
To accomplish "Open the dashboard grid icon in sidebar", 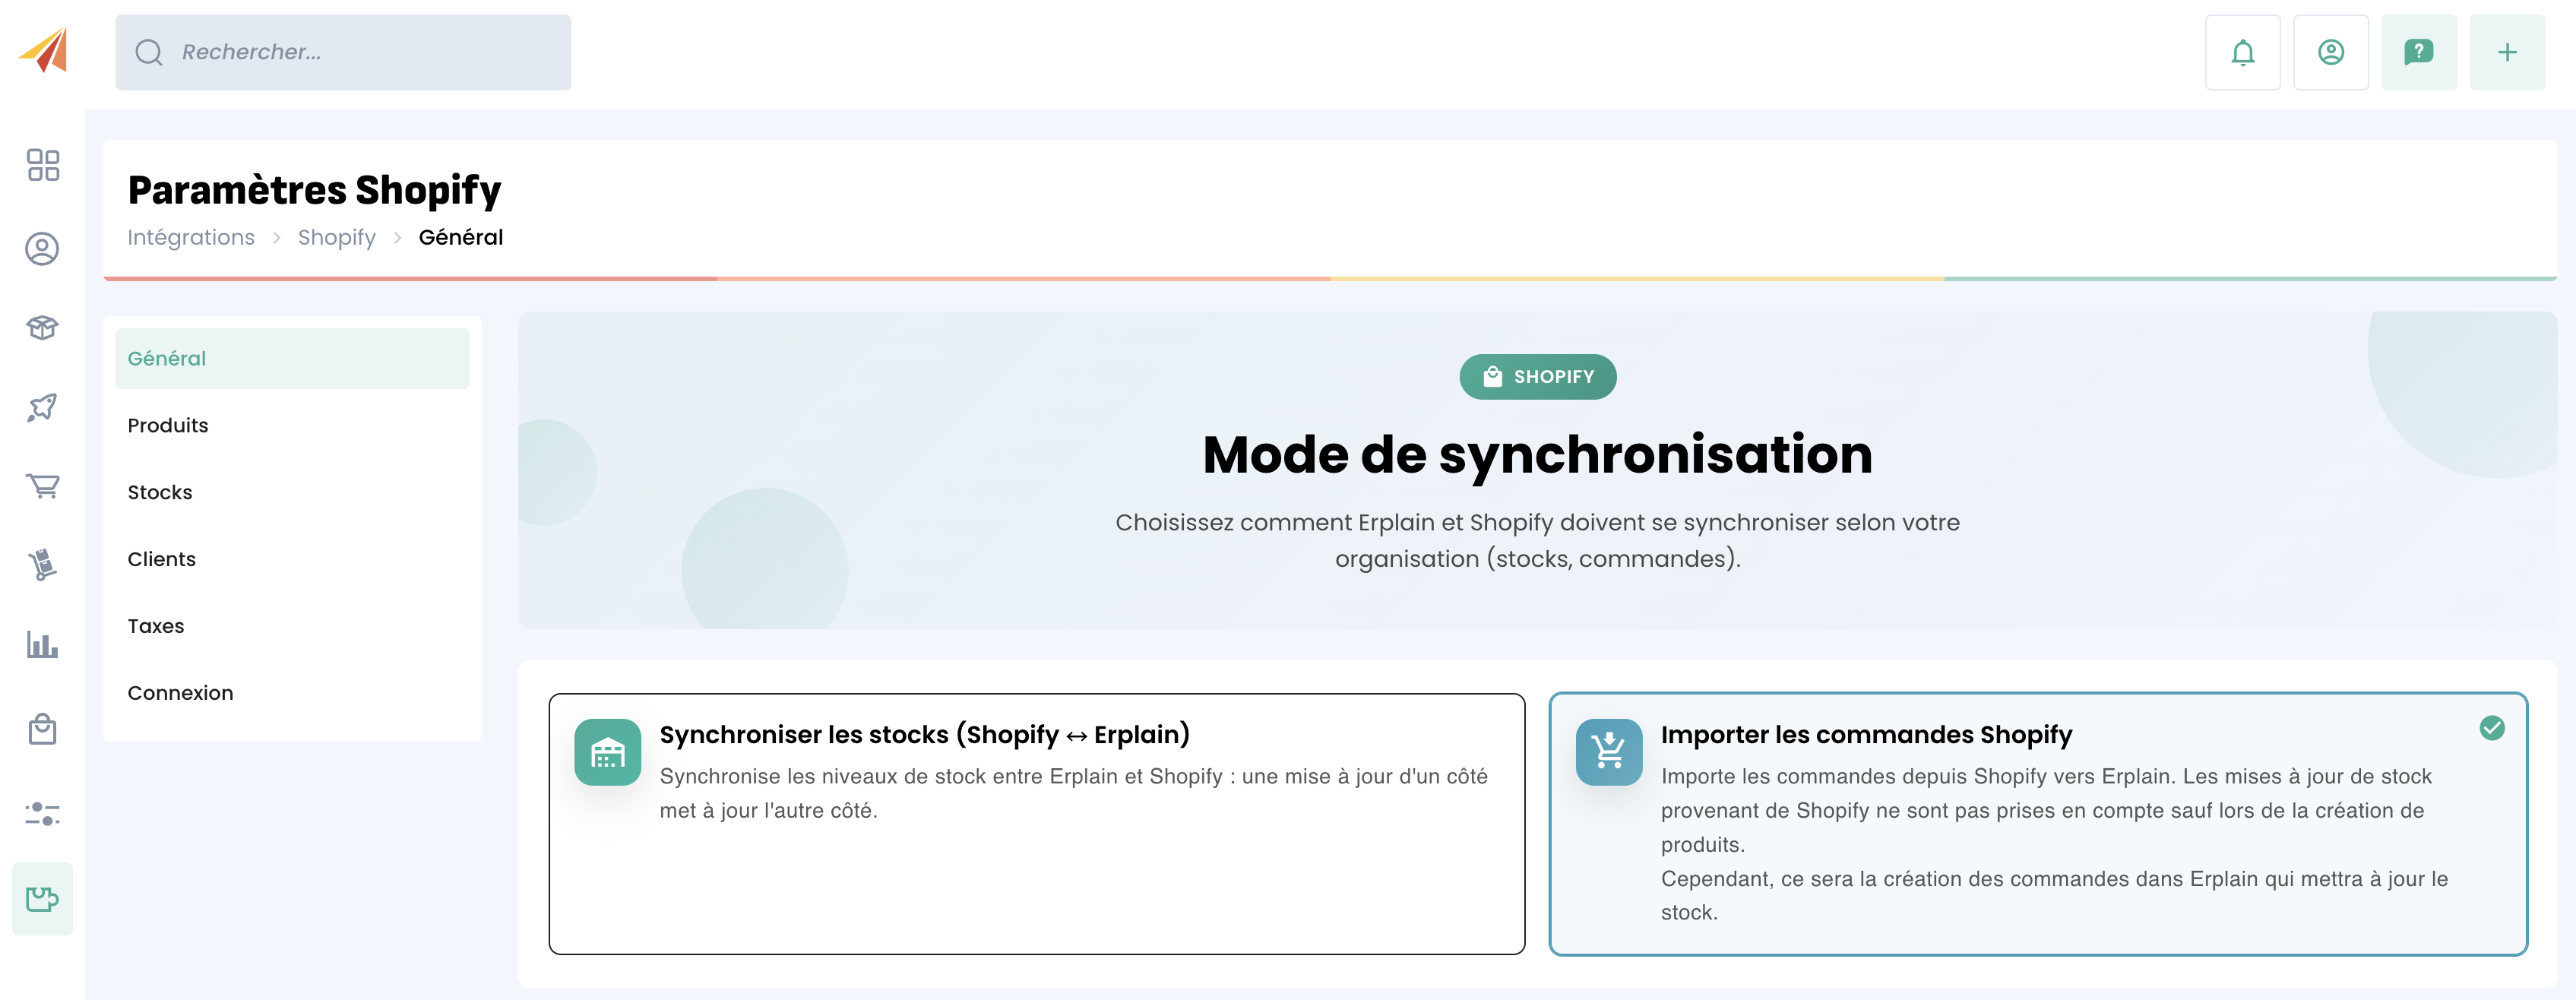I will (x=42, y=165).
